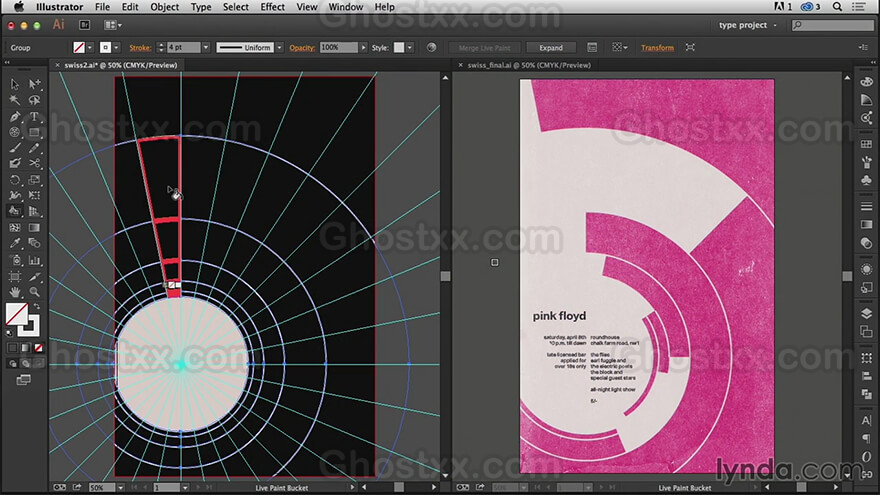The width and height of the screenshot is (880, 495).
Task: Open the Window menu
Action: point(345,7)
